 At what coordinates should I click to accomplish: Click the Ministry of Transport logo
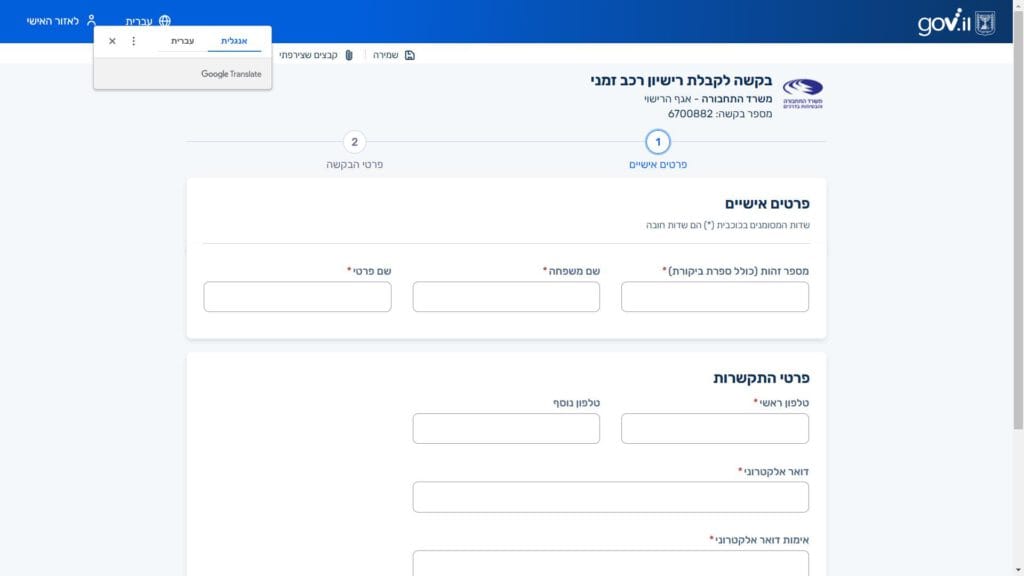[x=802, y=93]
